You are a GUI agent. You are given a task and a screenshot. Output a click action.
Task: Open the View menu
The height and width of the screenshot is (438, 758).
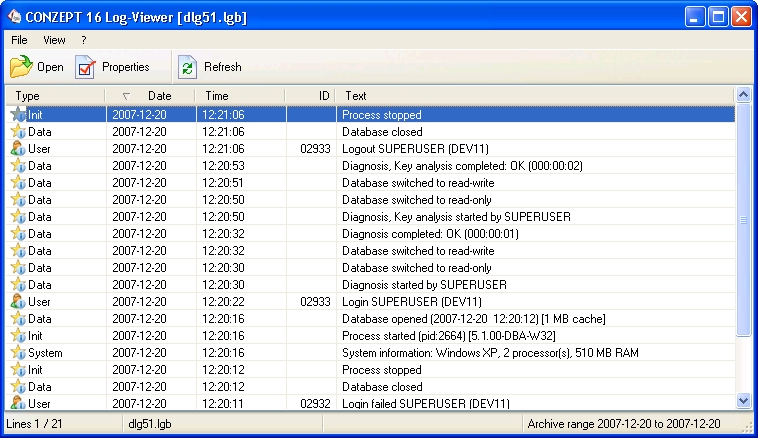pos(54,40)
